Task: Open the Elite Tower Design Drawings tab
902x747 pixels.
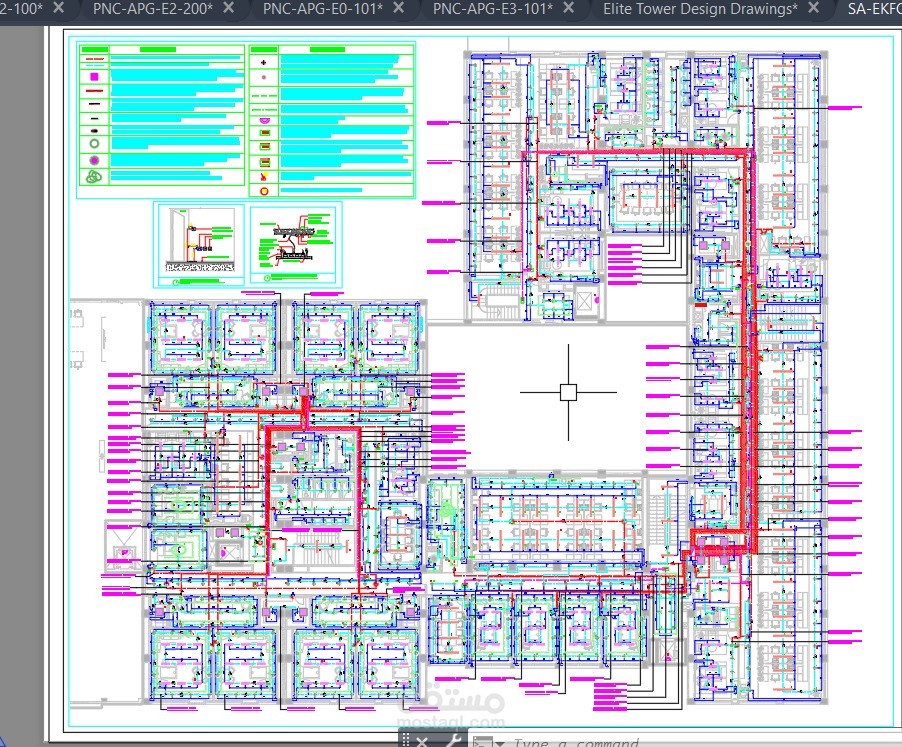Action: click(700, 9)
